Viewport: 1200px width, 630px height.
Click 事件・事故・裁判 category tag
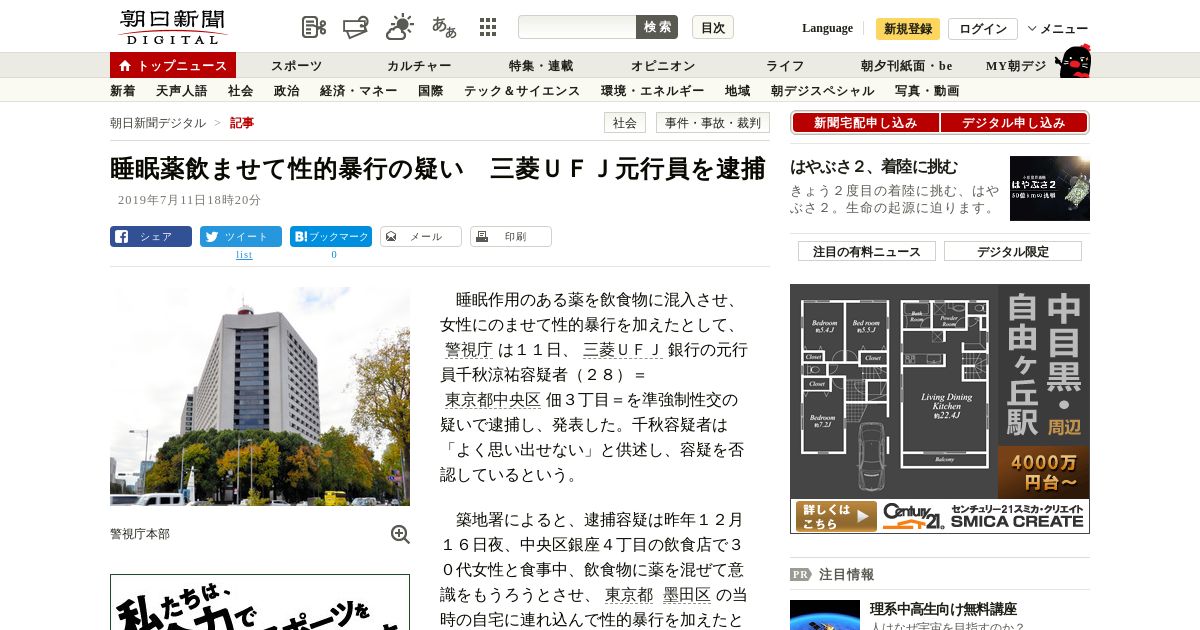click(713, 123)
